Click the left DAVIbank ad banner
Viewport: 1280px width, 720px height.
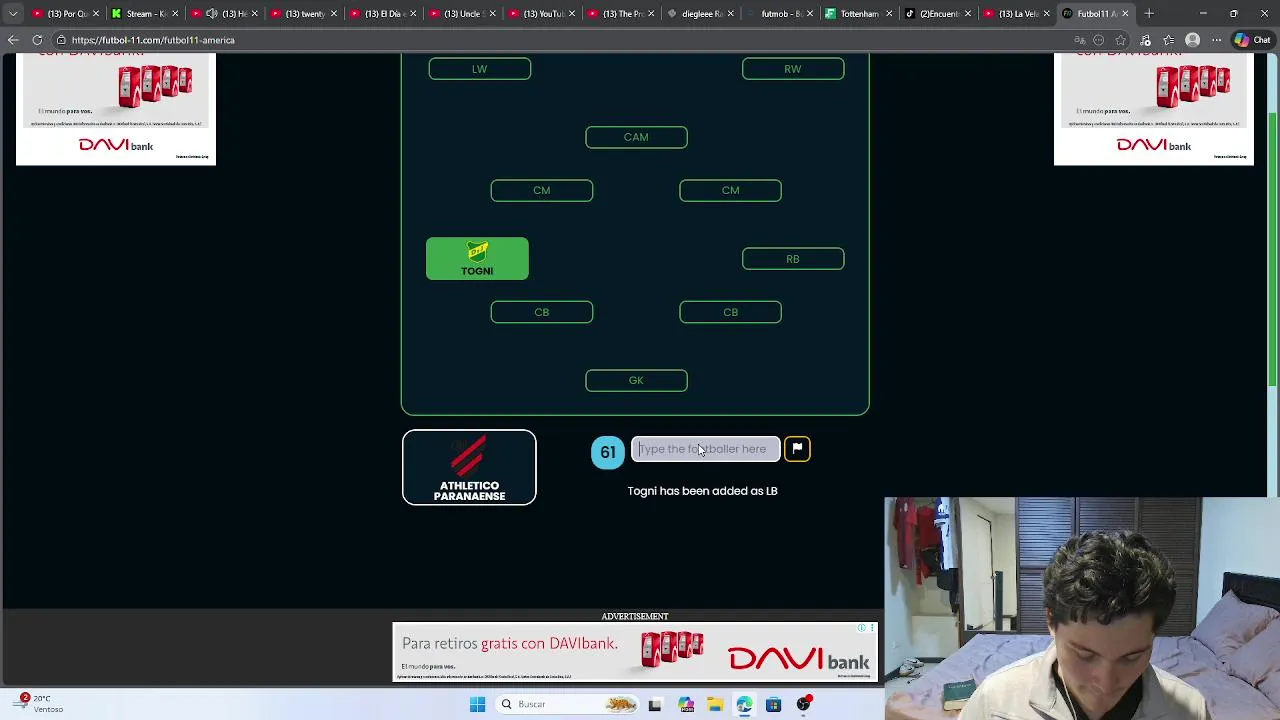pyautogui.click(x=116, y=109)
